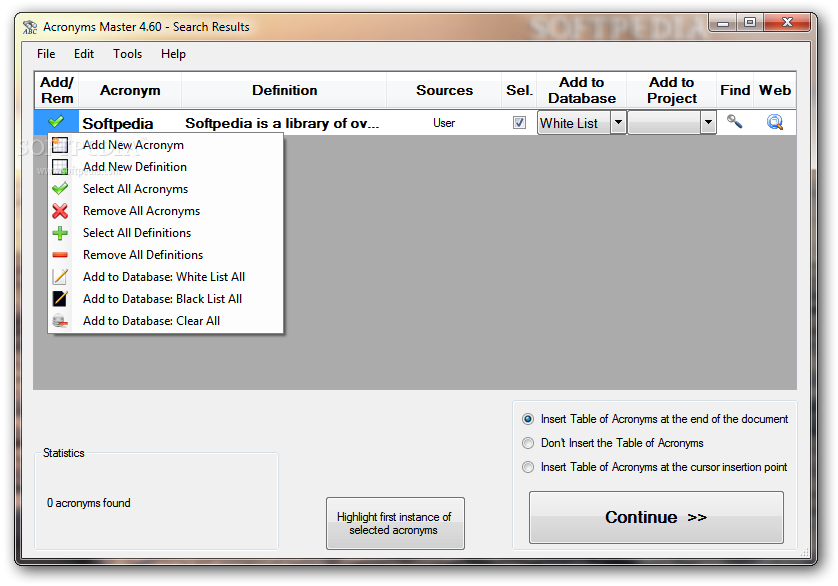Image resolution: width=838 pixels, height=586 pixels.
Task: Click the Clear All database icon
Action: pyautogui.click(x=60, y=321)
